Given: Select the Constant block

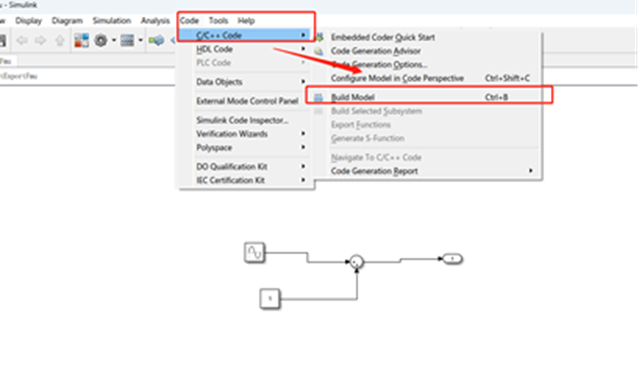Looking at the screenshot, I should click(x=270, y=299).
